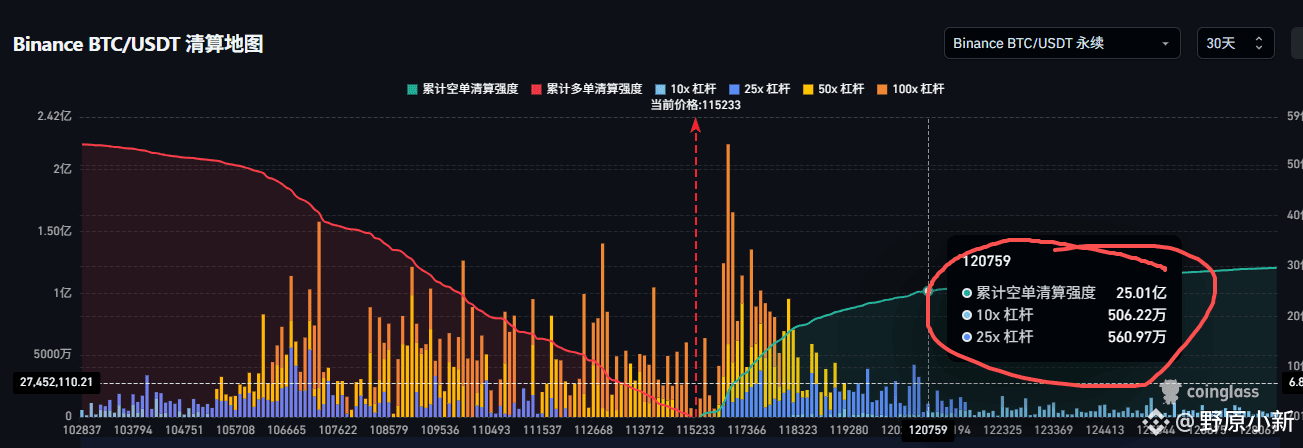1303x448 pixels.
Task: Click the 5000万 y-axis label
Action: tap(53, 354)
